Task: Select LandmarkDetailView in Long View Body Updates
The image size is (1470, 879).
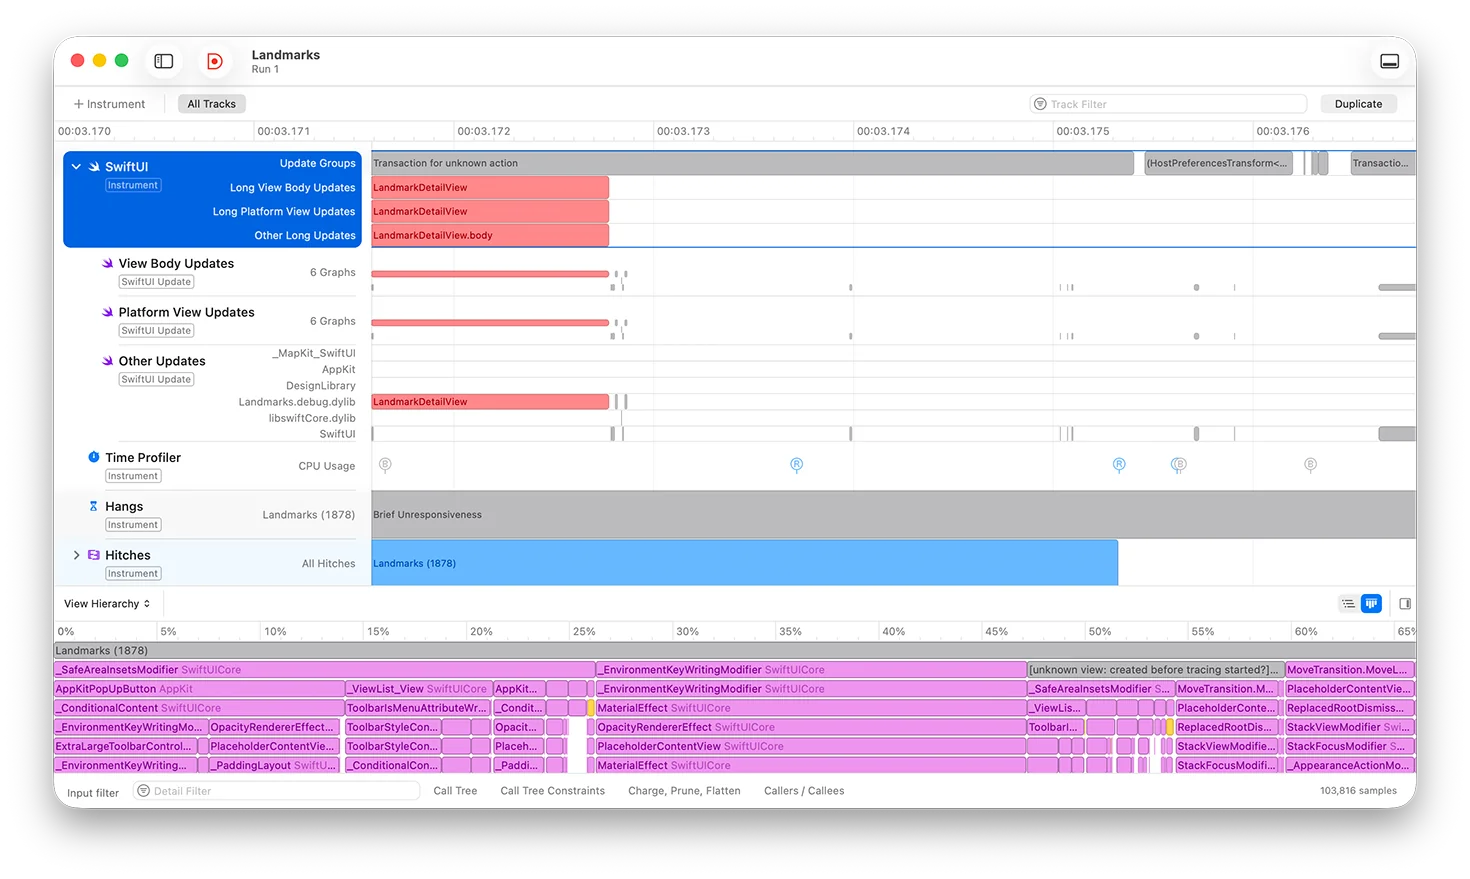Action: point(490,187)
